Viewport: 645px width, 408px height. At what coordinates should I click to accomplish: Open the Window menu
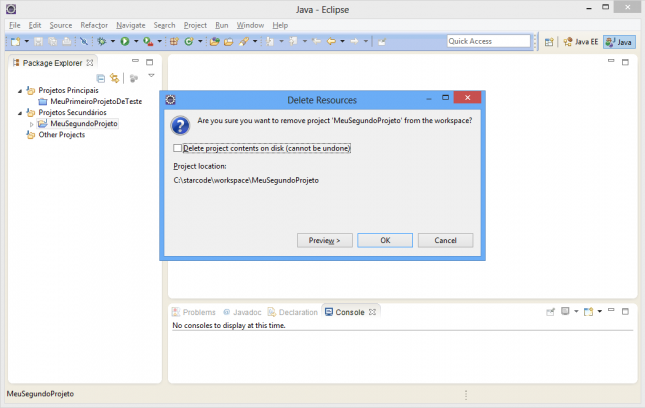tap(250, 26)
